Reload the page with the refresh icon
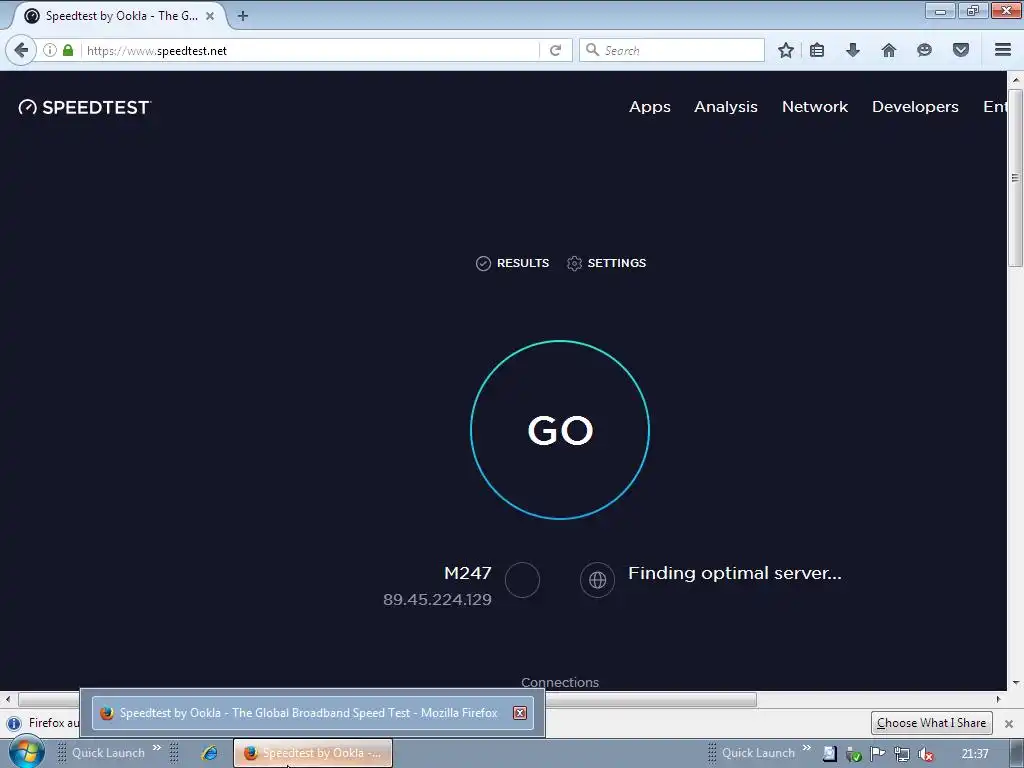The width and height of the screenshot is (1024, 768). click(x=556, y=50)
